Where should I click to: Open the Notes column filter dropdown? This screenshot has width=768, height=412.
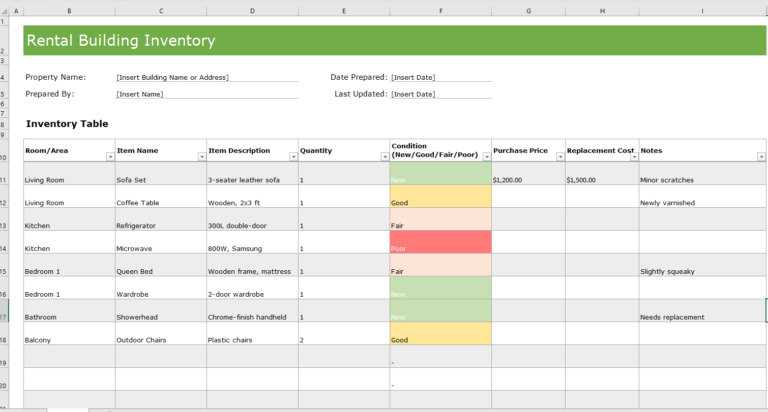[x=761, y=156]
